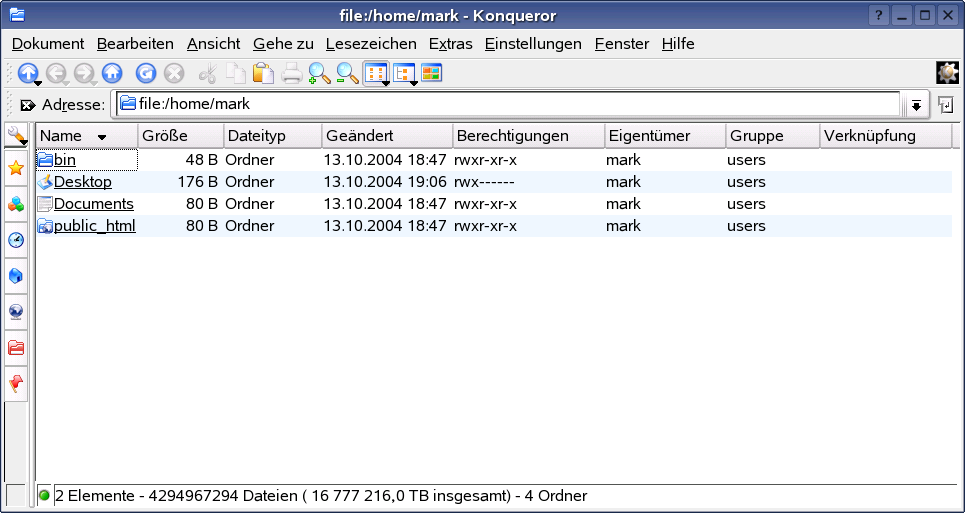The width and height of the screenshot is (965, 513).
Task: Click the Go button beside address bar
Action: pyautogui.click(x=946, y=105)
